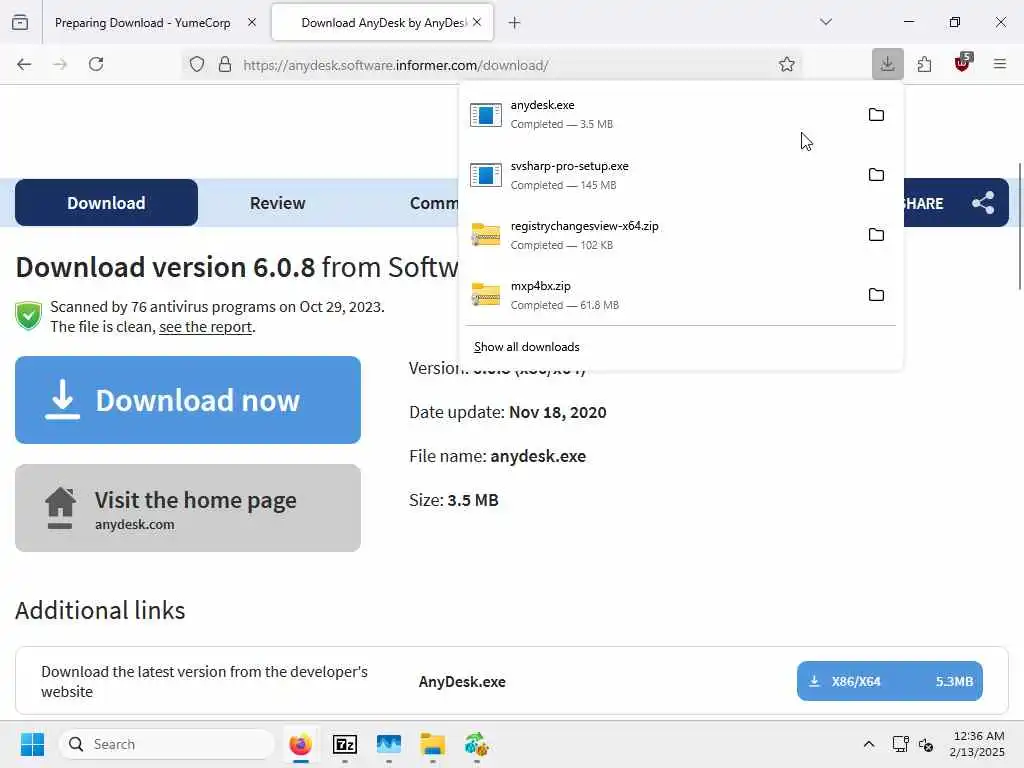Show mxp4bx.zip in its folder
Screen dimensions: 1024x768
[x=876, y=295]
